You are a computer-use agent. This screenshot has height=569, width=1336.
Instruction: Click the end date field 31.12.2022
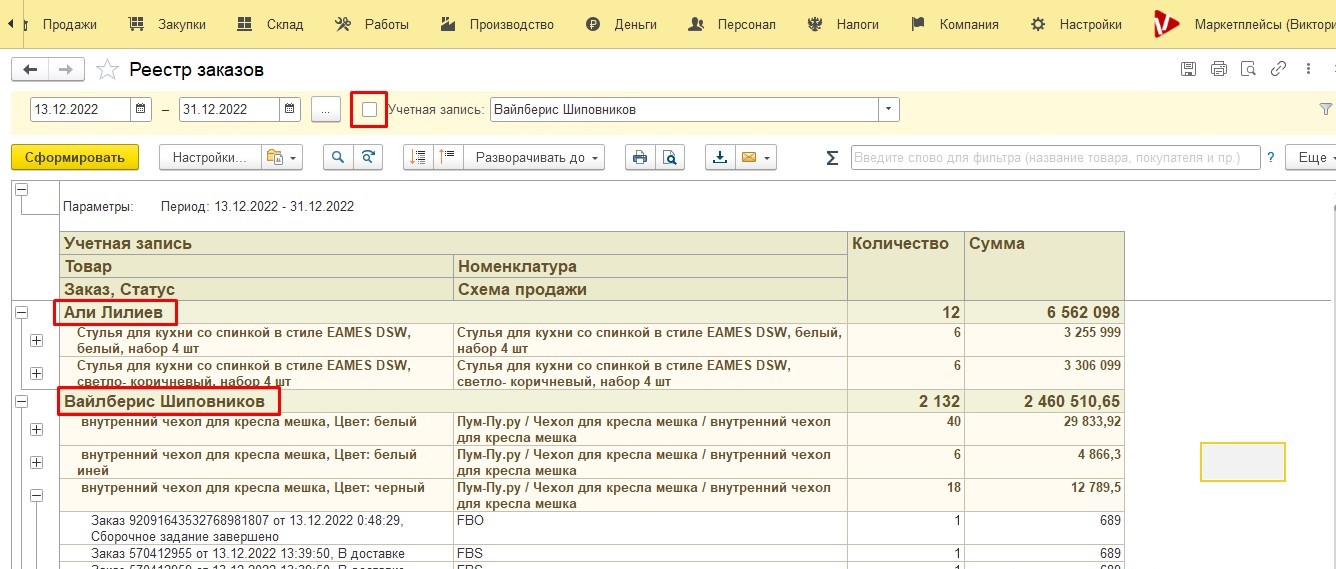click(230, 109)
